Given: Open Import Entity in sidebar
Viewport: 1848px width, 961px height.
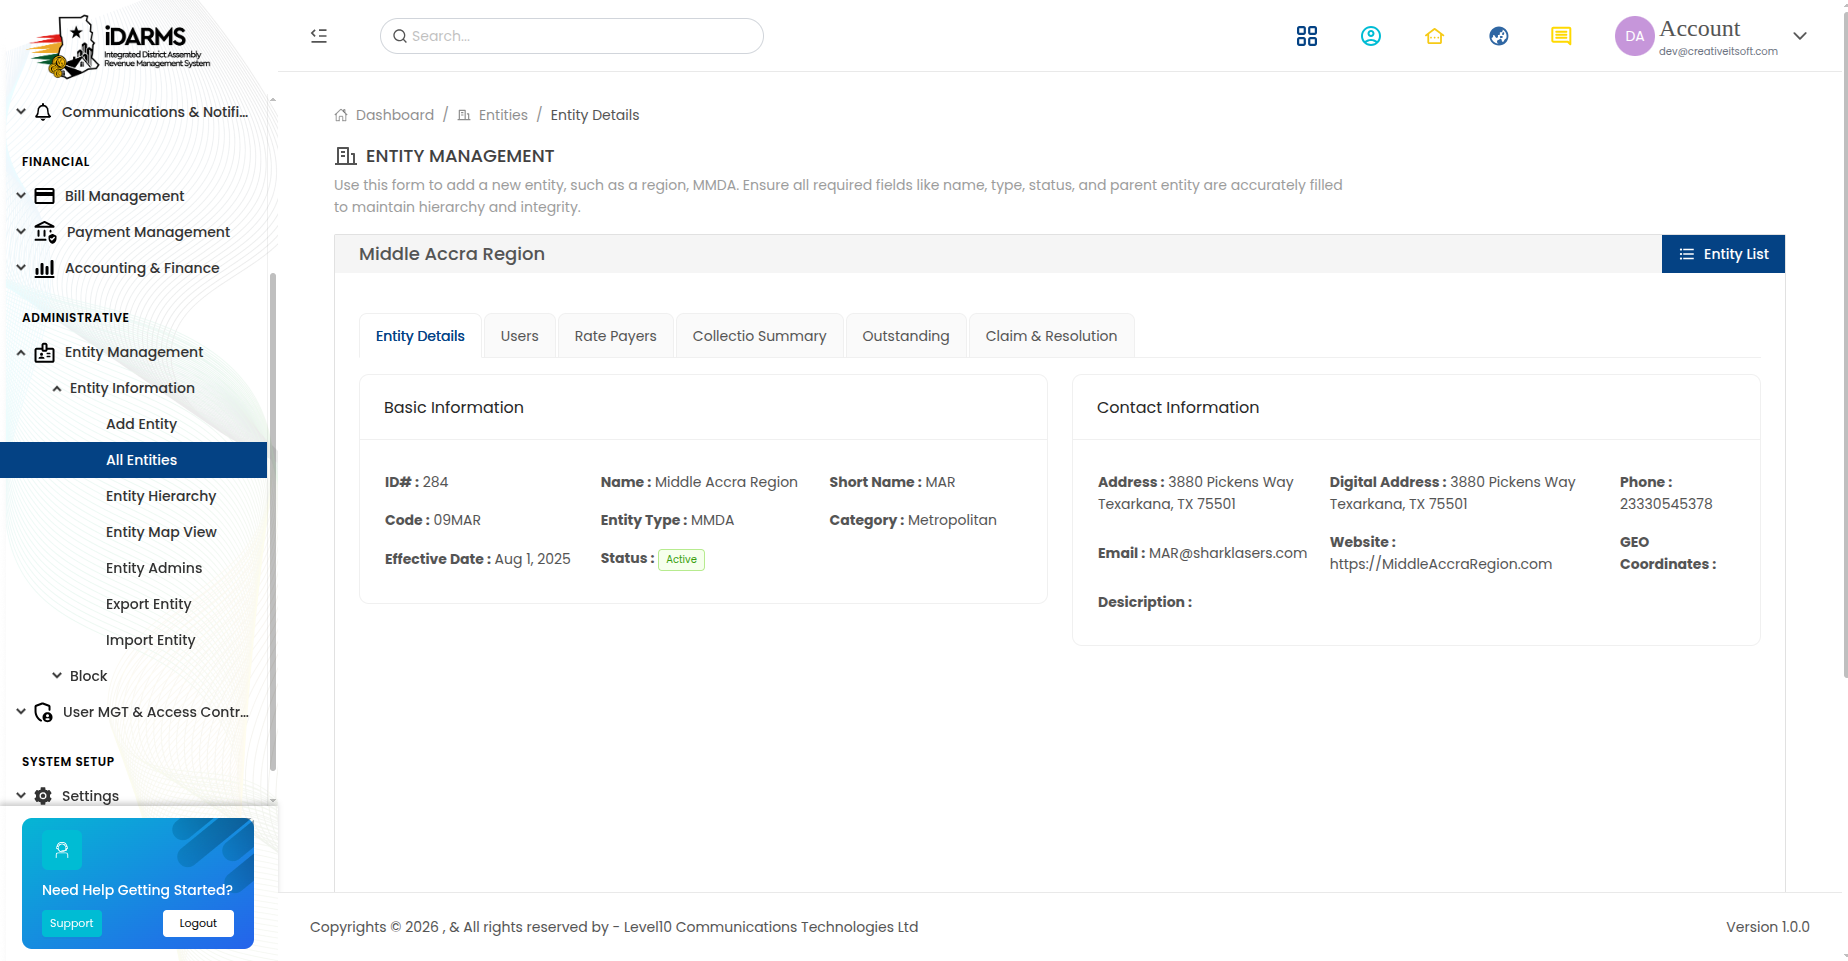Looking at the screenshot, I should (150, 640).
